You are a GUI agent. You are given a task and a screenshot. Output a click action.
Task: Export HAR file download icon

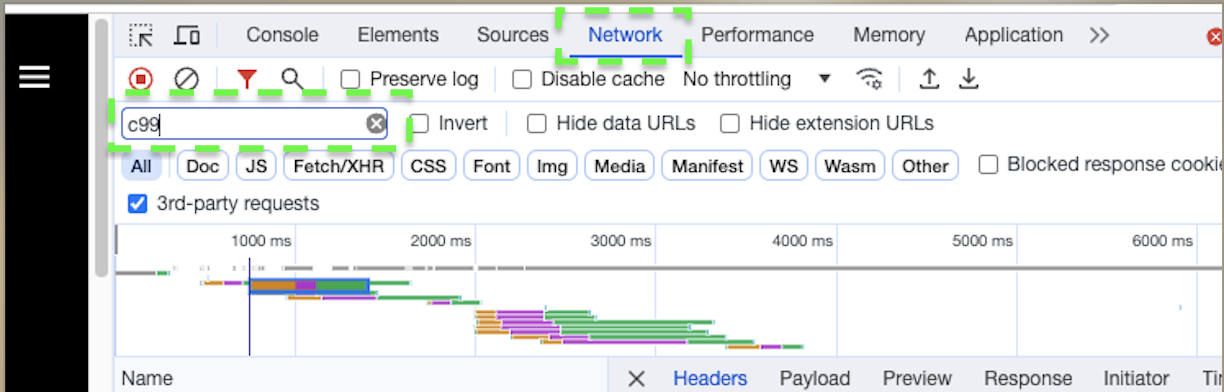tap(968, 79)
